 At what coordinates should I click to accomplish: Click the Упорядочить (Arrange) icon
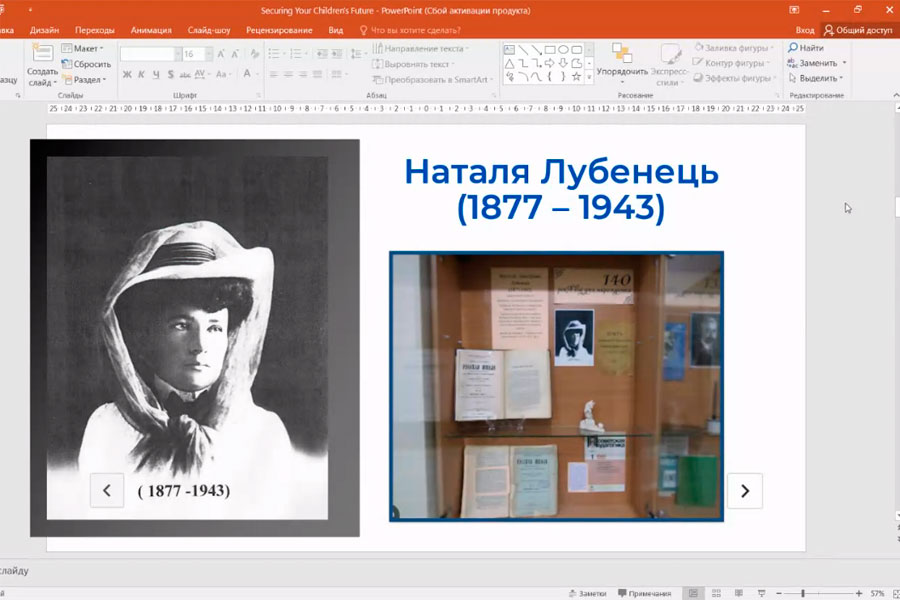coord(622,55)
